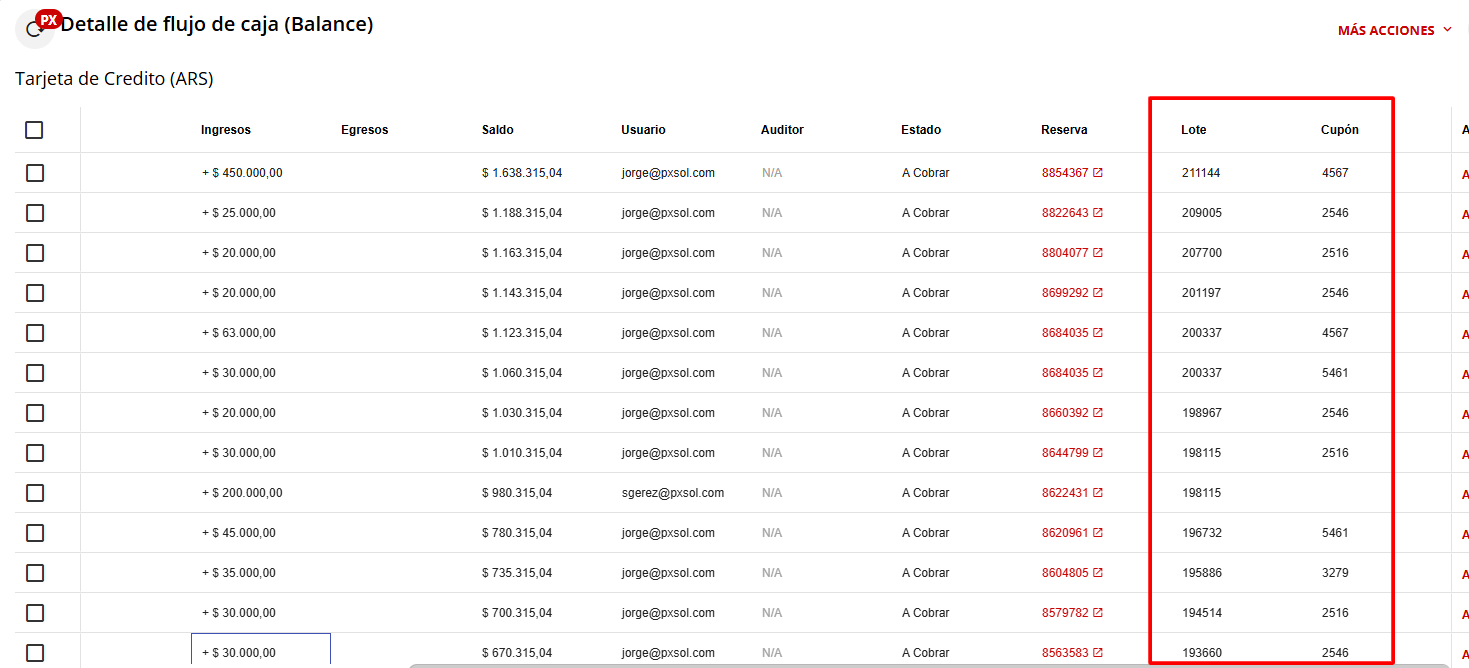
Task: Open reserva link 8644799
Action: click(x=1064, y=453)
